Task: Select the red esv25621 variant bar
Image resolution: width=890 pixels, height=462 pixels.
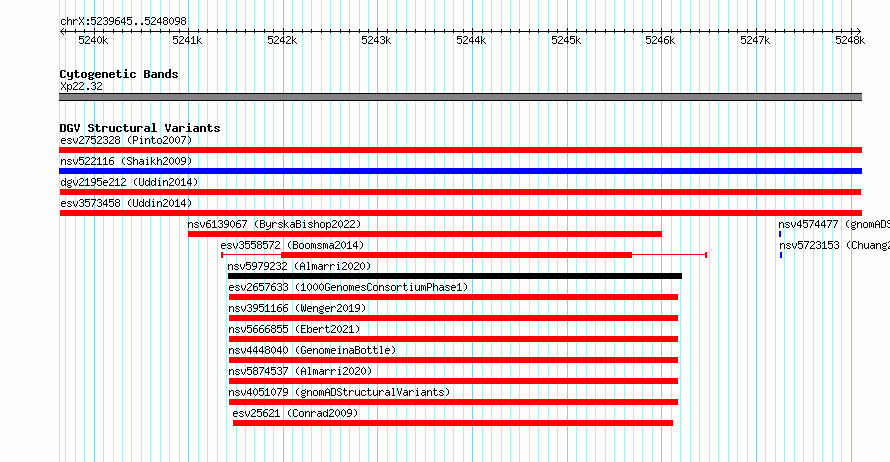Action: pos(453,423)
